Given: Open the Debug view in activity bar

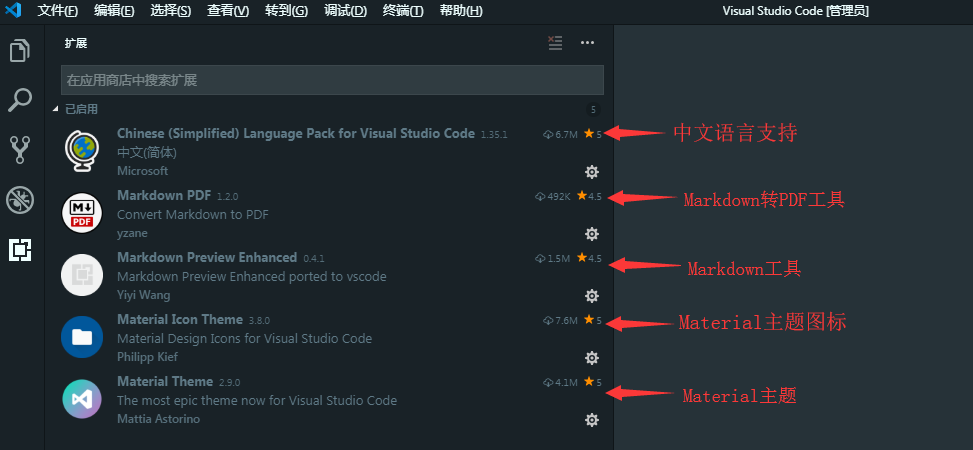Looking at the screenshot, I should tap(20, 200).
